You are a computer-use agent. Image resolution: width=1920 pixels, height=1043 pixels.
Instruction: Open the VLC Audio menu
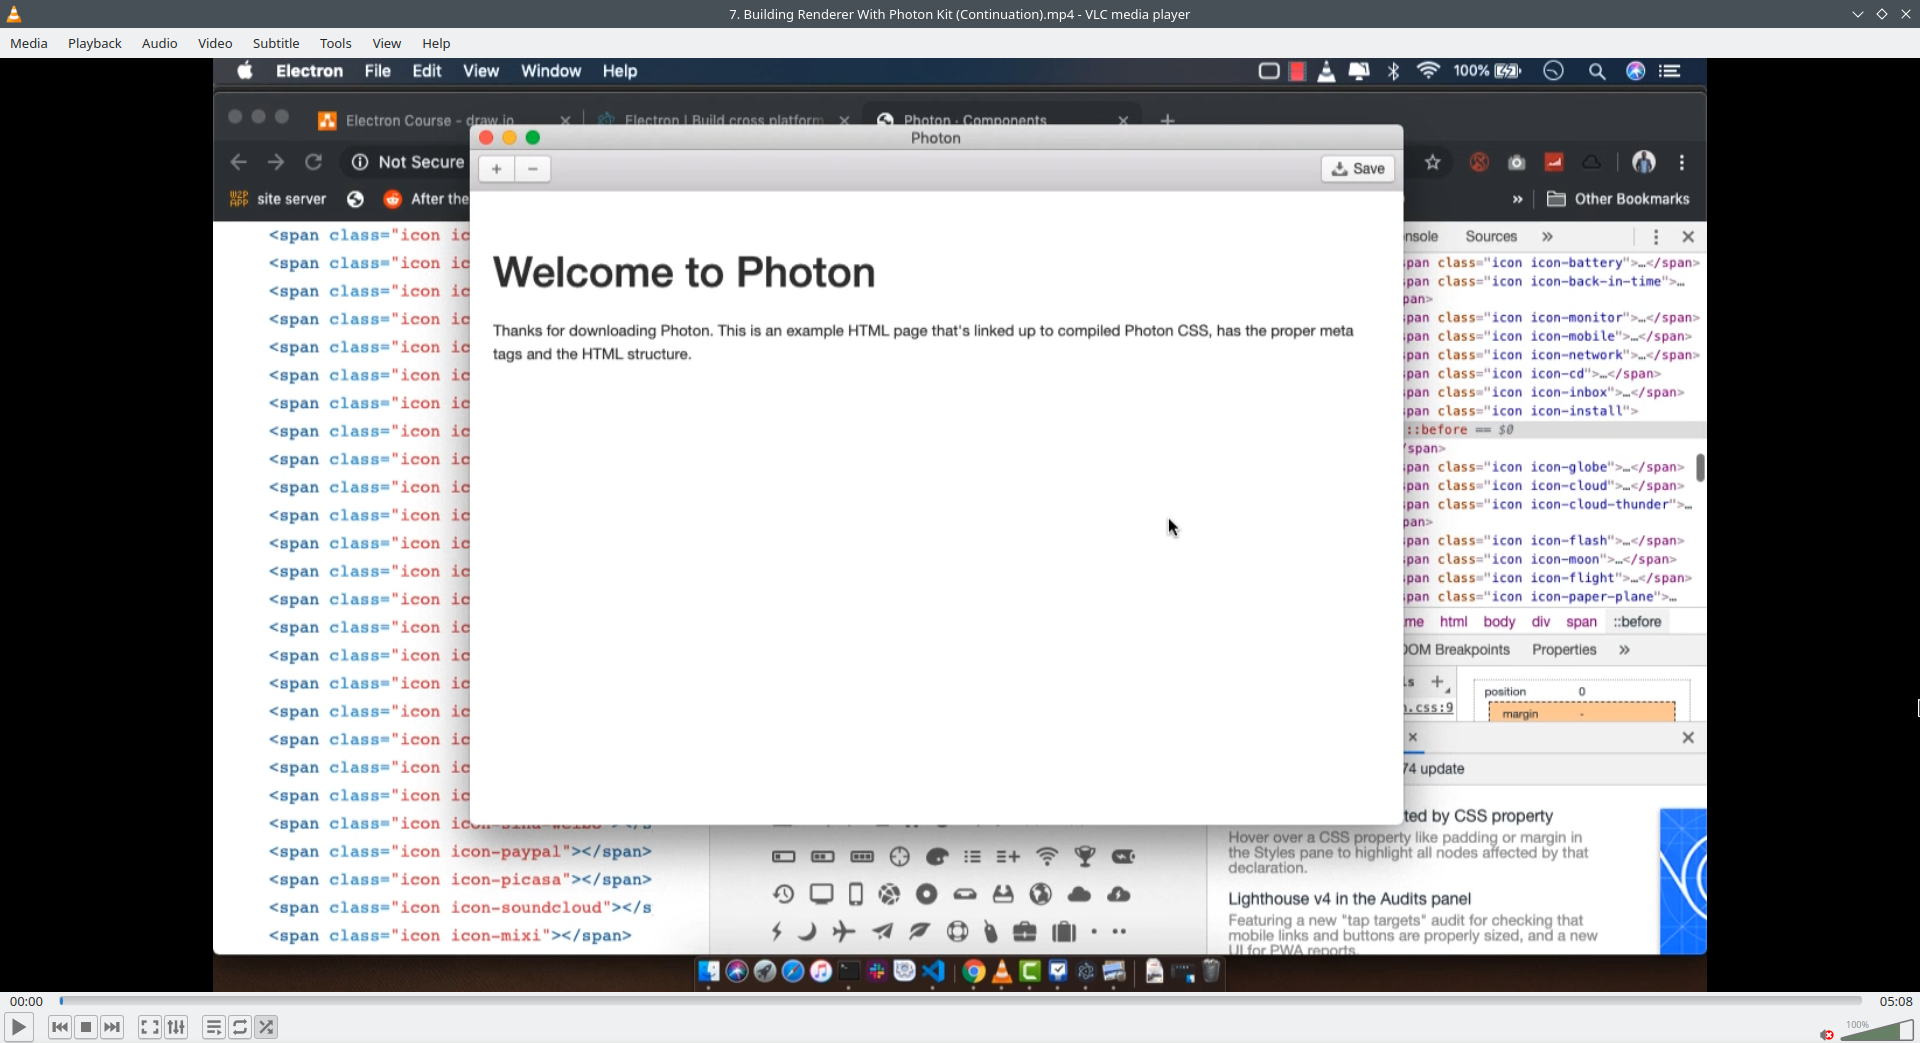tap(159, 43)
